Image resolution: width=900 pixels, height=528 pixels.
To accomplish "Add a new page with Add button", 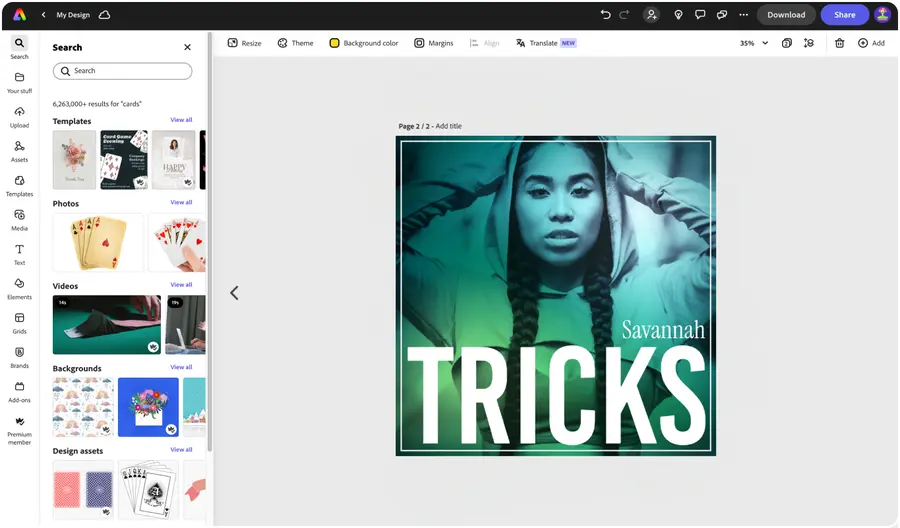I will point(871,43).
